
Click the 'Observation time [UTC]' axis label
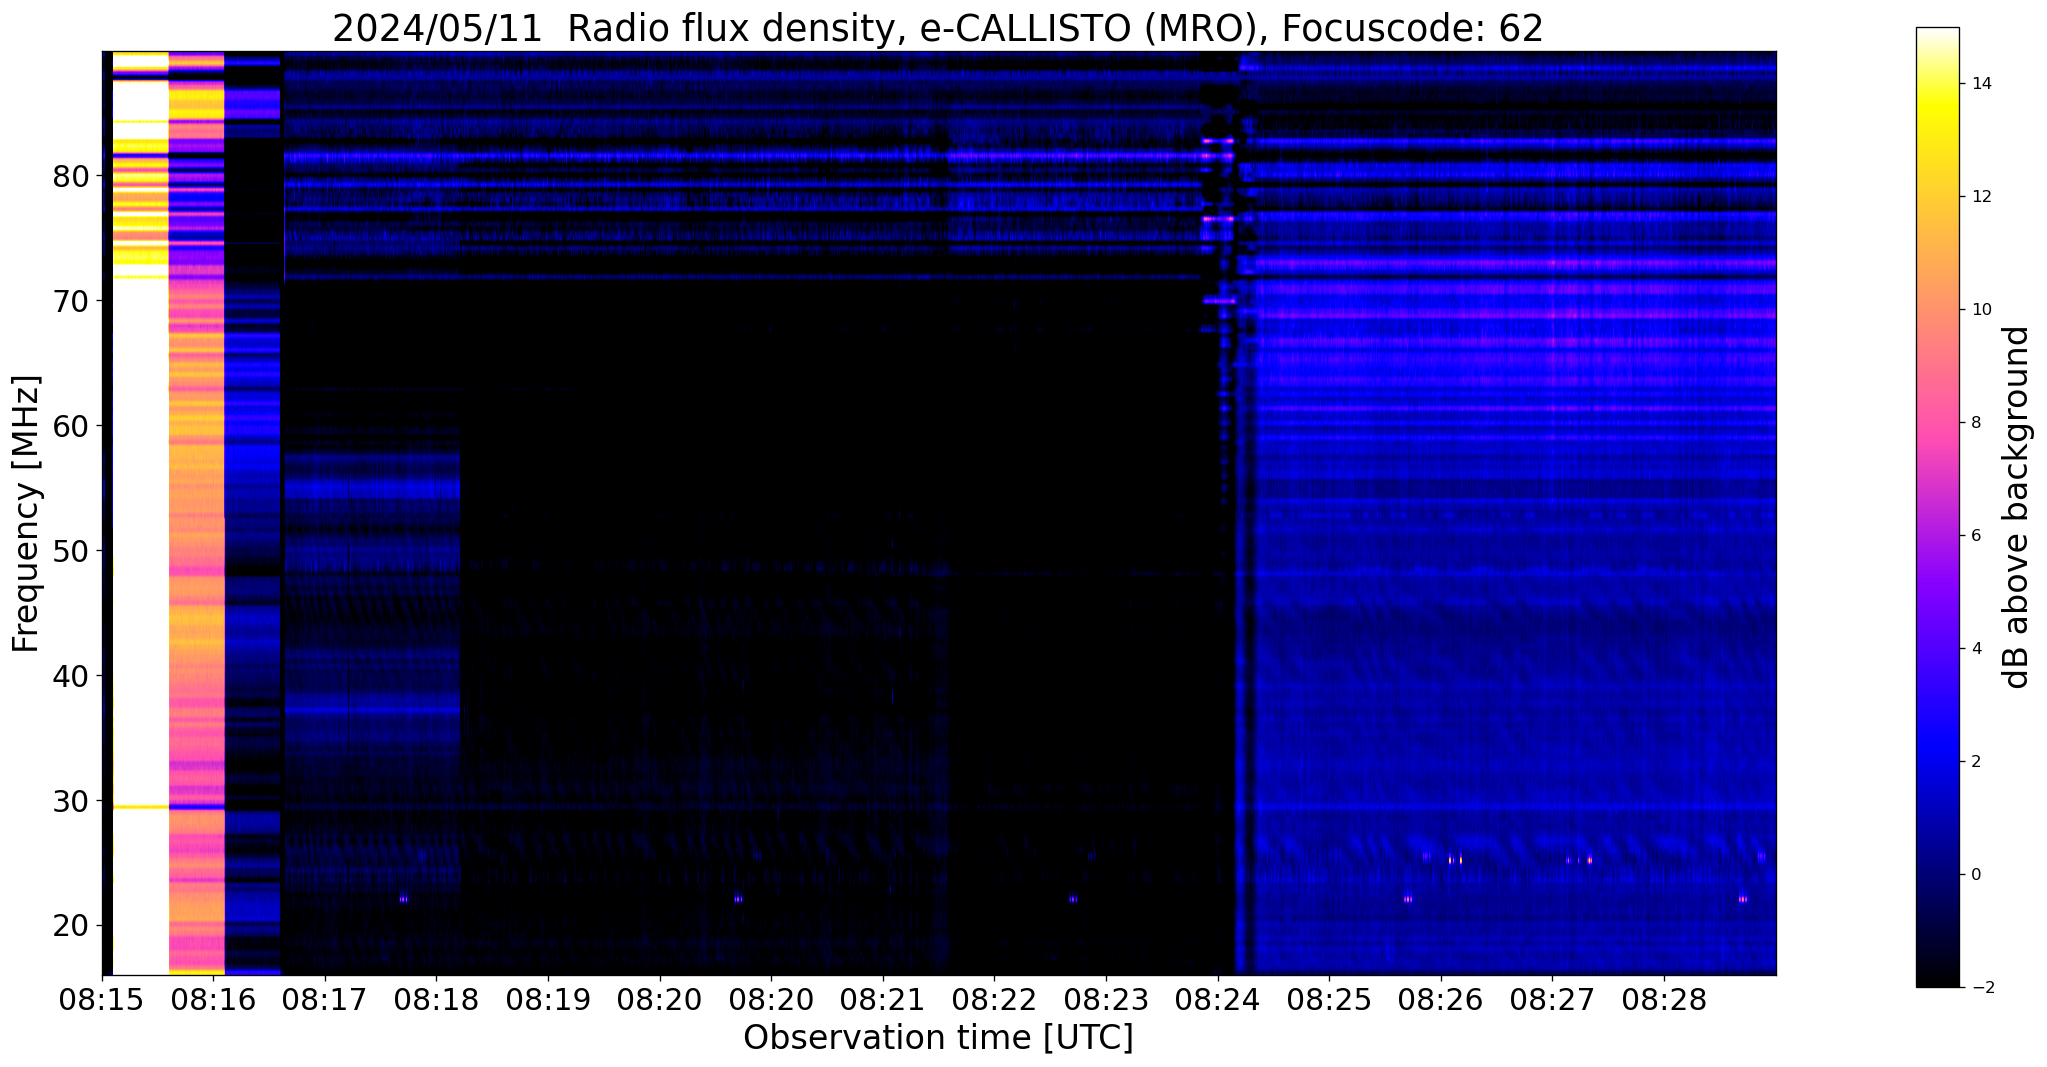click(x=938, y=1038)
